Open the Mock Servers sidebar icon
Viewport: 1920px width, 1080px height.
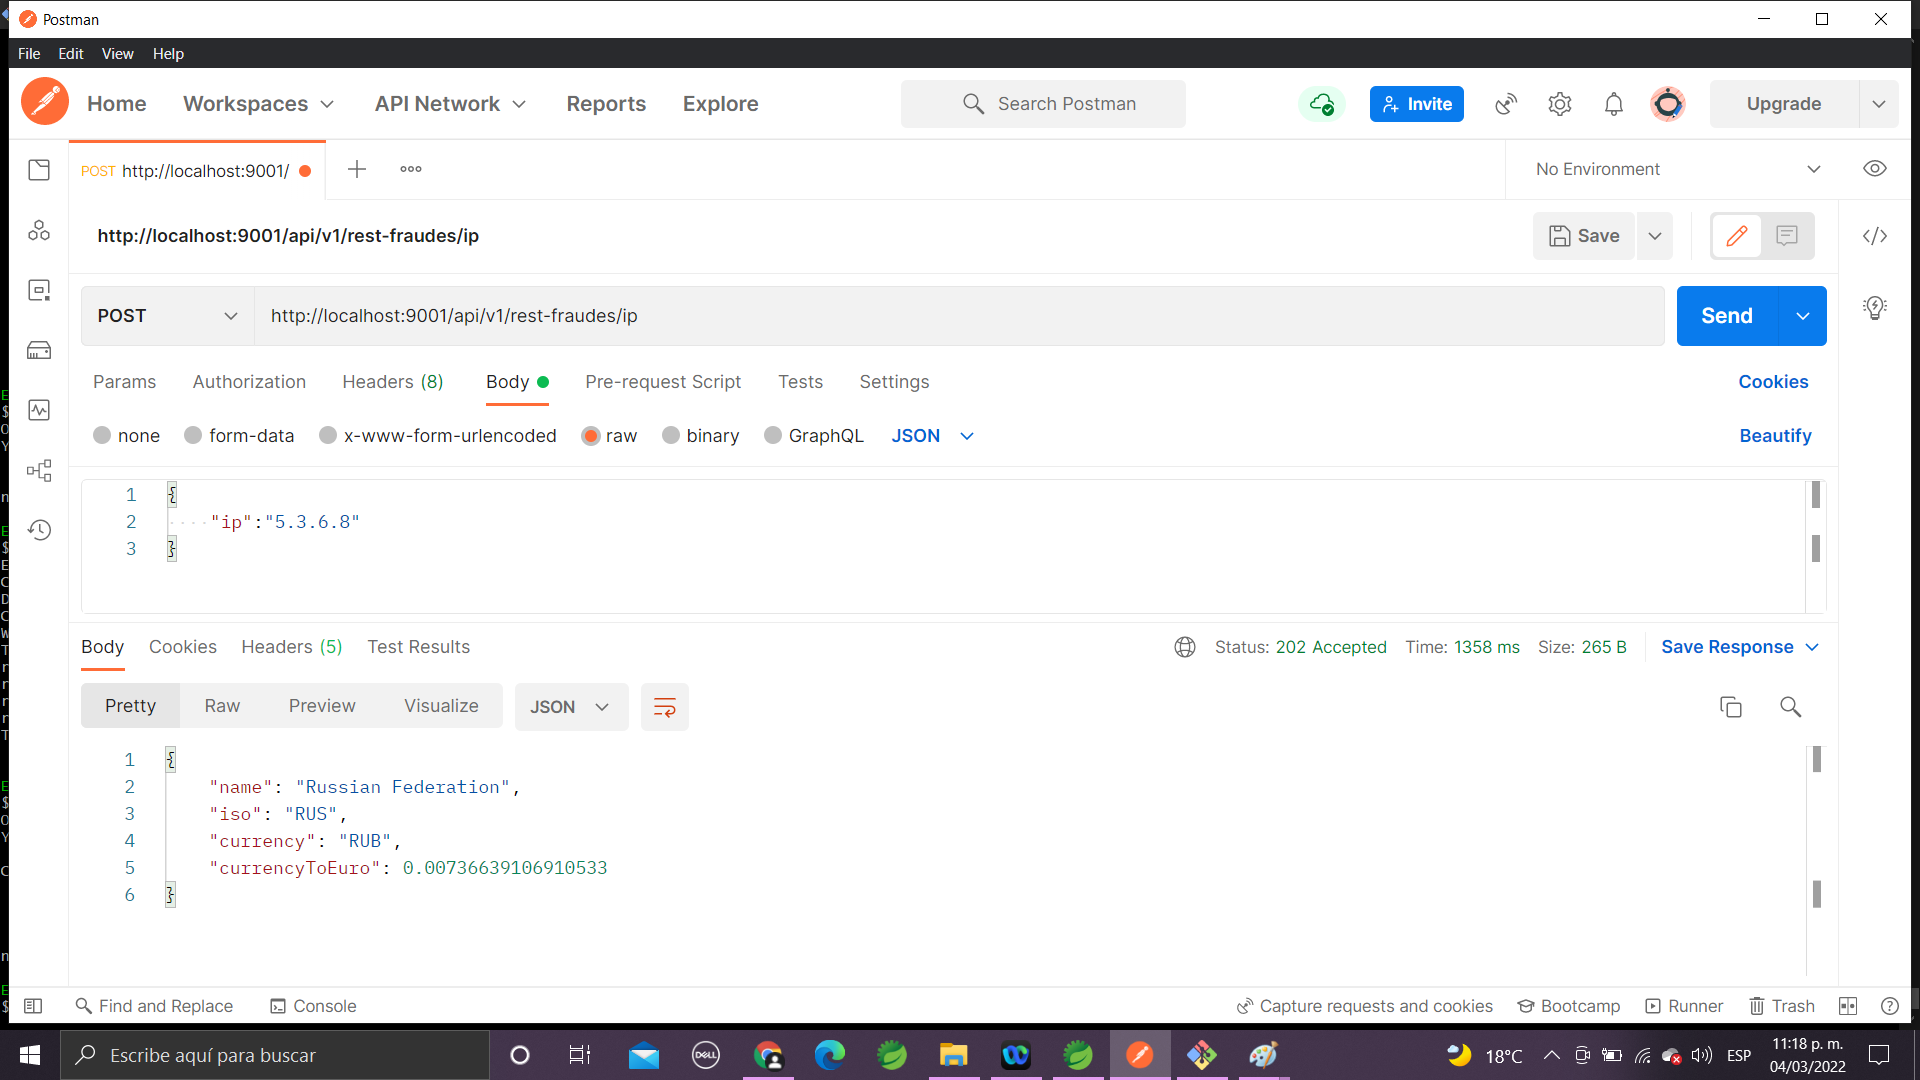pyautogui.click(x=39, y=350)
